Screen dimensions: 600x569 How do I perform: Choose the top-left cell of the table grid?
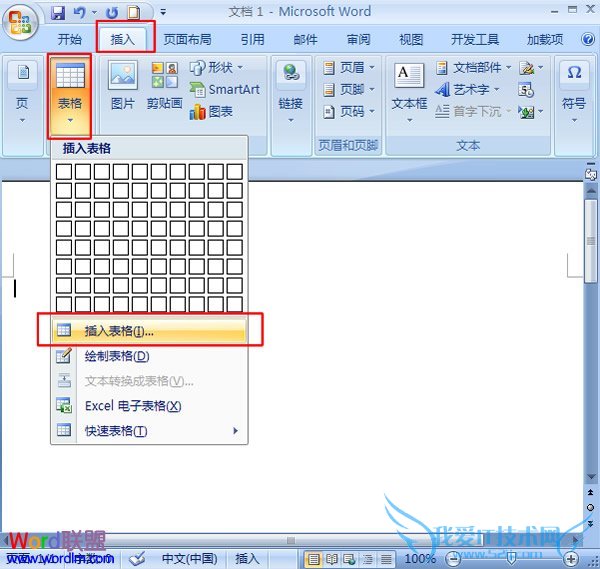64,171
